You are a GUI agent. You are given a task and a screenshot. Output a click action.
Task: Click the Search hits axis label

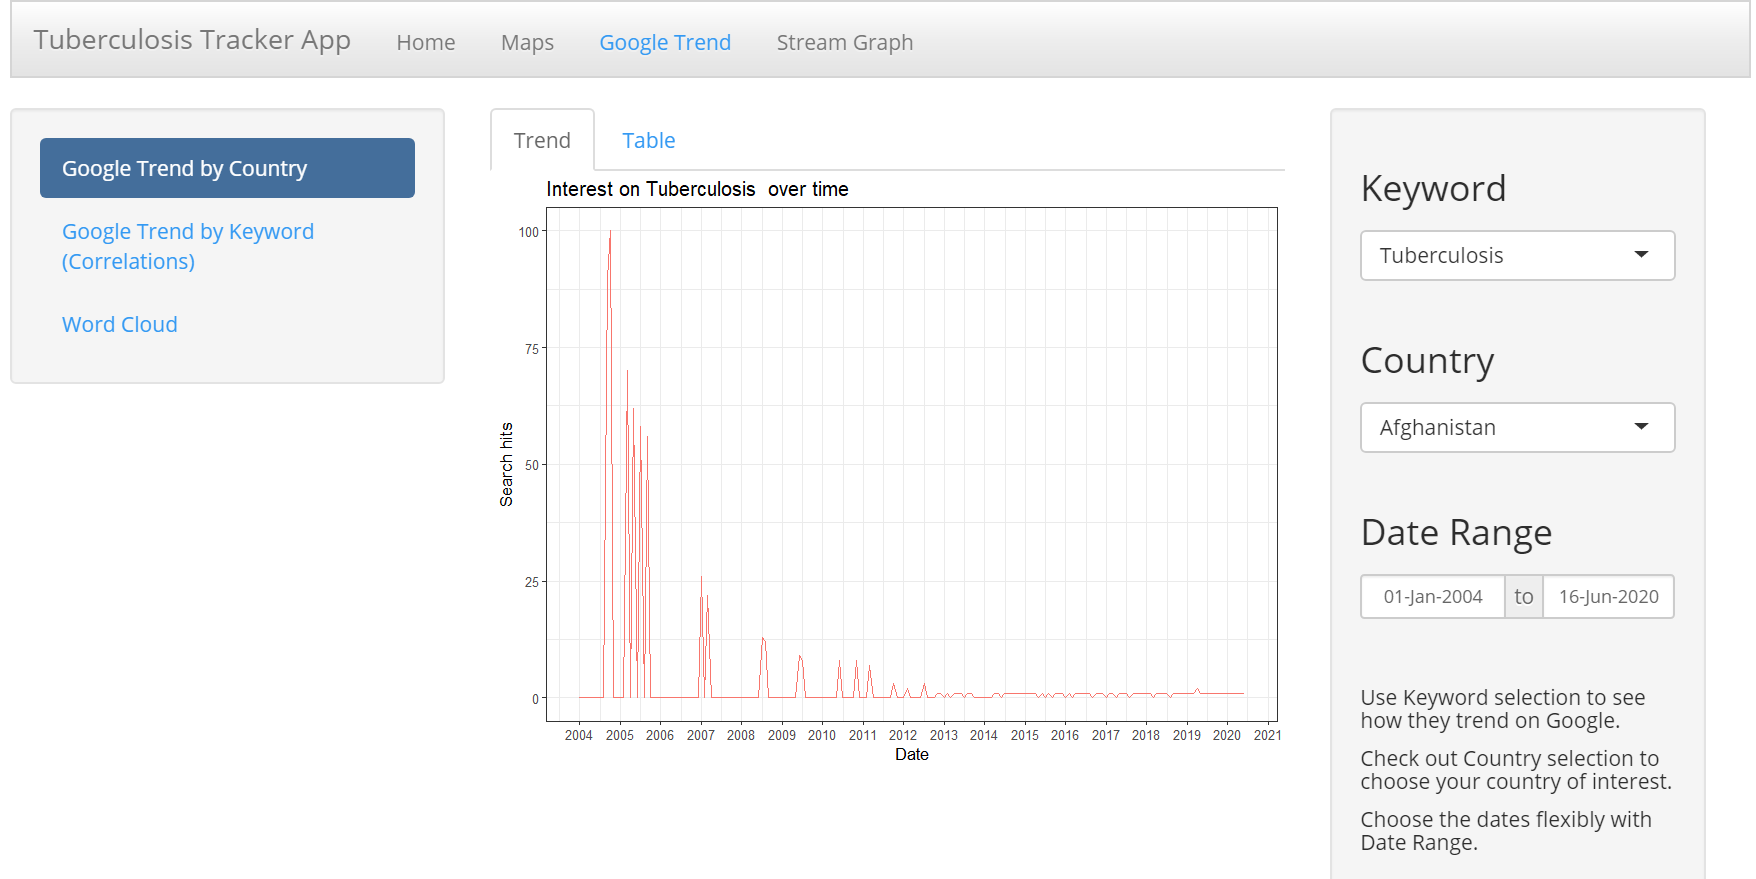(x=506, y=464)
